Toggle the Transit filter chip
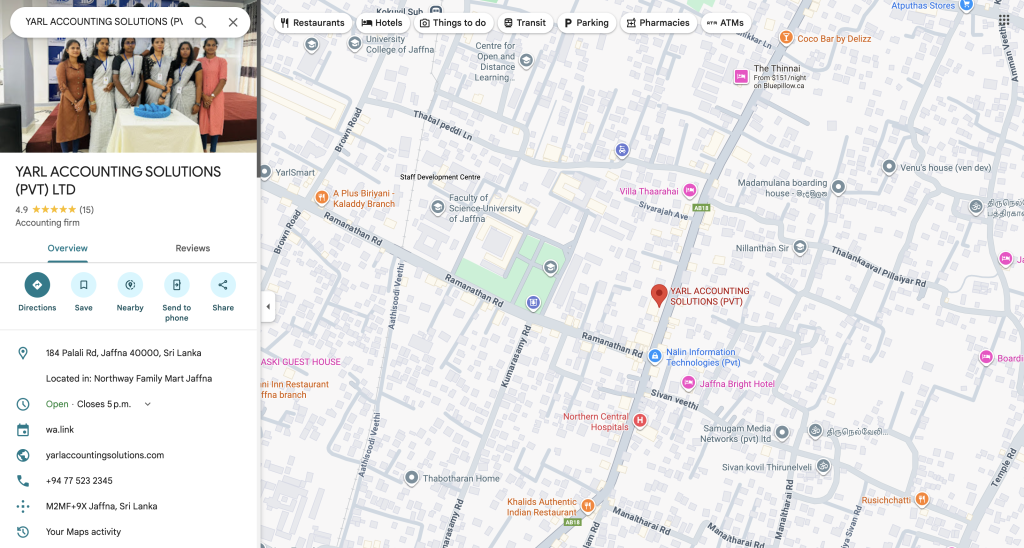1024x548 pixels. (x=524, y=23)
